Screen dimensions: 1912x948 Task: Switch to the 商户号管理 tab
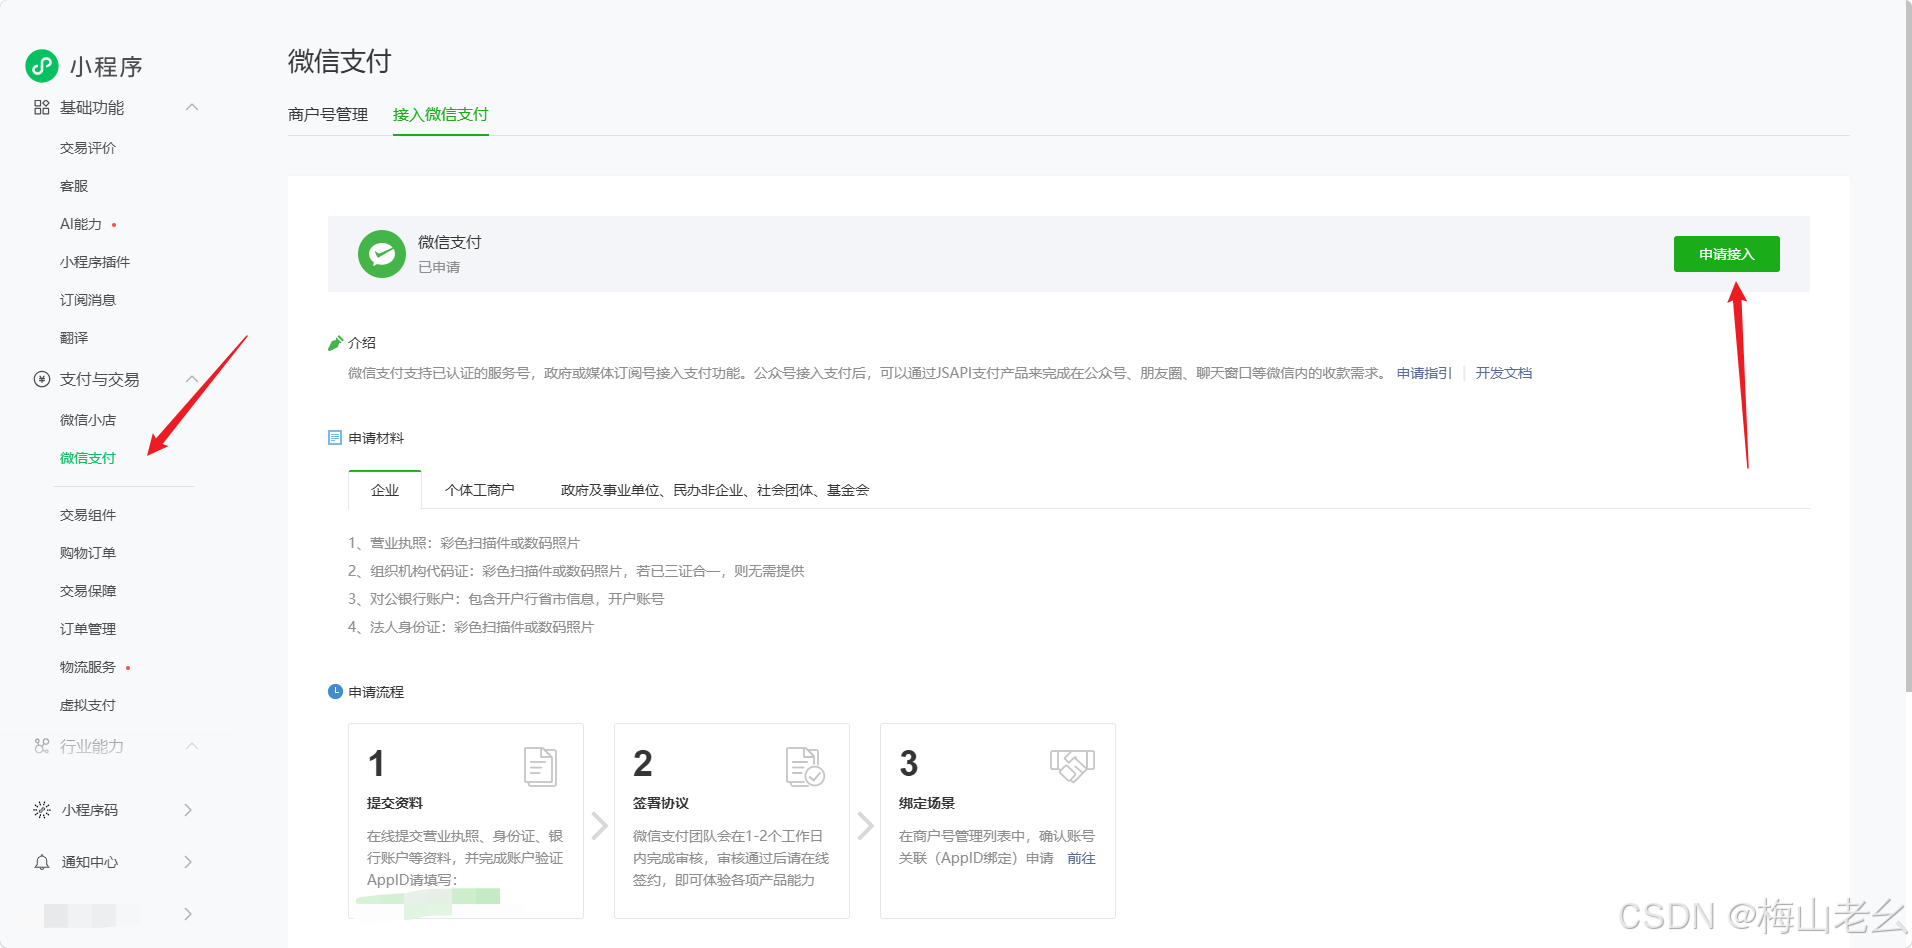click(328, 114)
